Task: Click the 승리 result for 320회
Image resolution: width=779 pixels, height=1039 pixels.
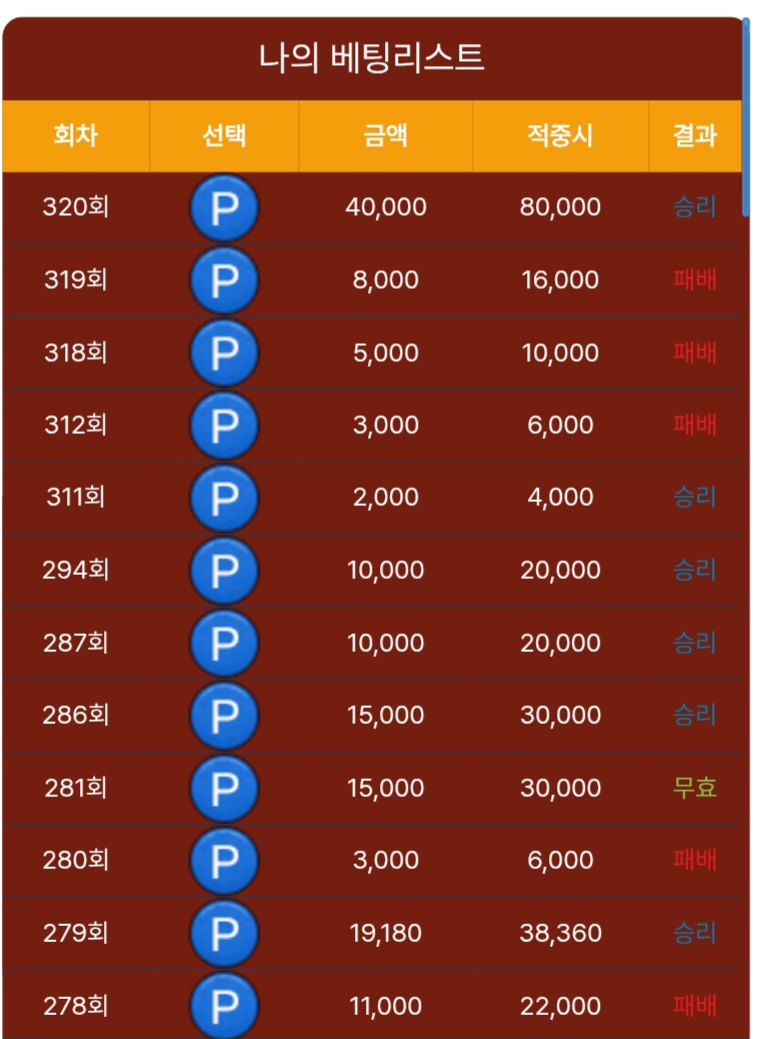Action: (695, 207)
